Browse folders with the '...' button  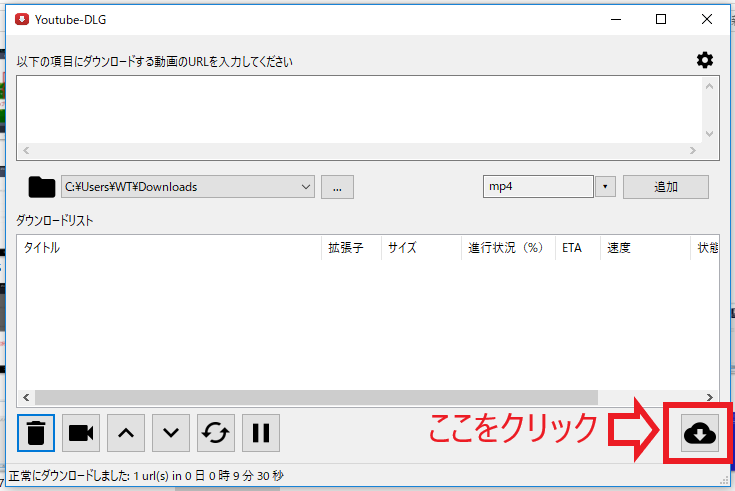[x=337, y=187]
